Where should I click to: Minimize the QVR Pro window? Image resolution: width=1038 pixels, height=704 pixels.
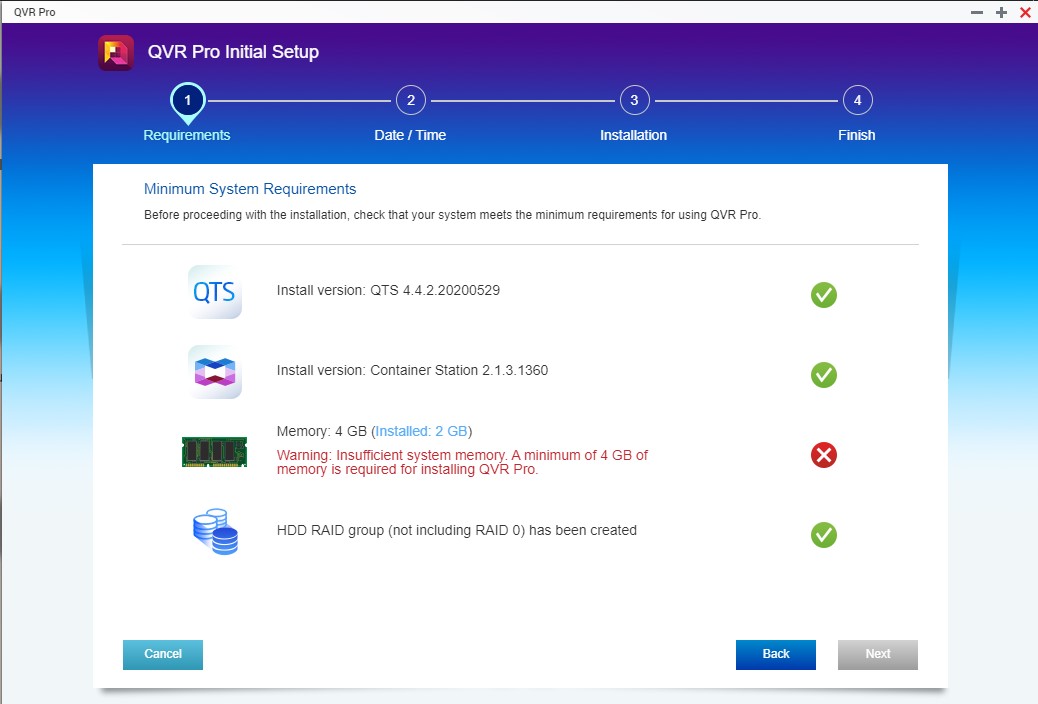(x=975, y=13)
